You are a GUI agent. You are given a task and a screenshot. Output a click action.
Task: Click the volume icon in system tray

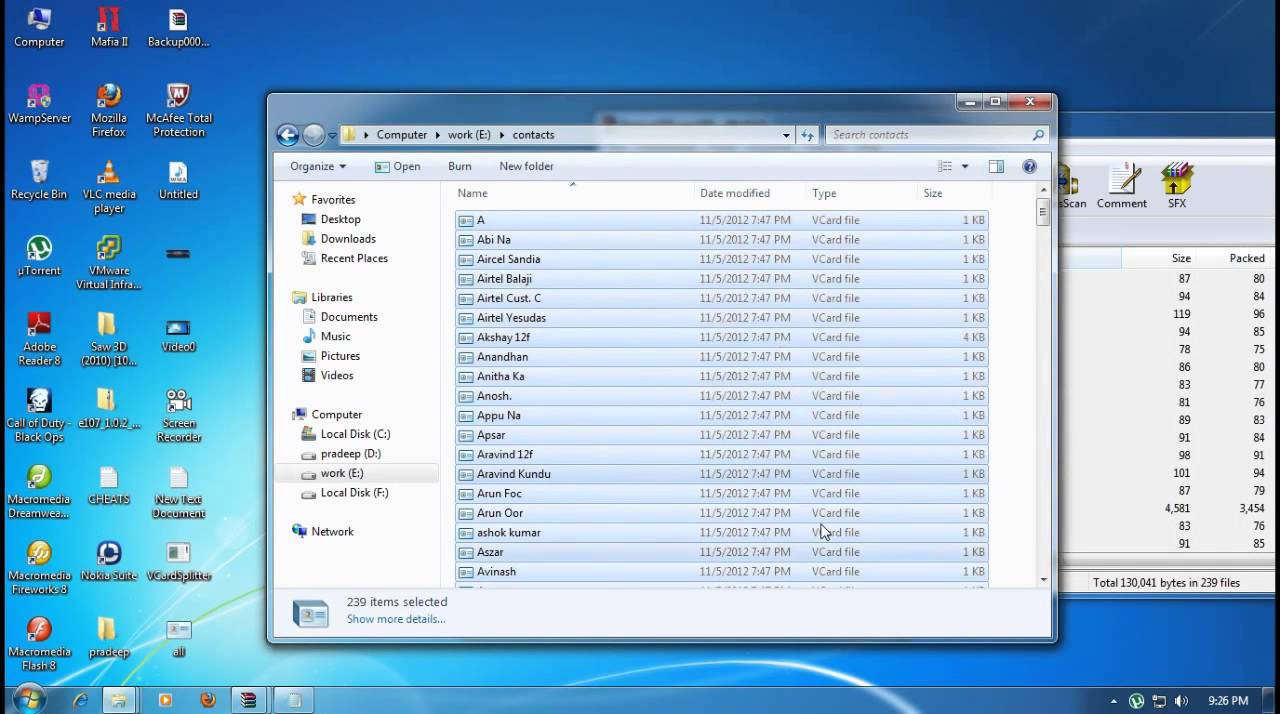[1181, 701]
